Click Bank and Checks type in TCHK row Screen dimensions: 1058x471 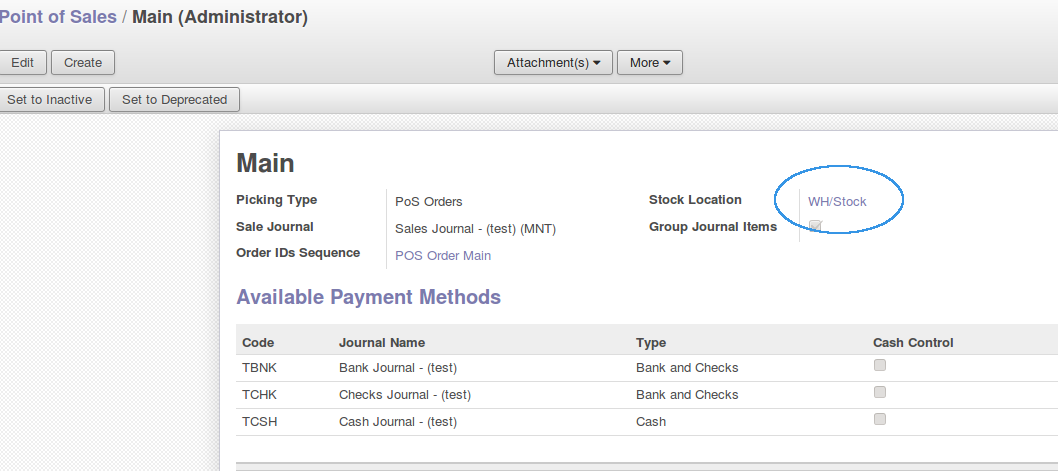687,395
